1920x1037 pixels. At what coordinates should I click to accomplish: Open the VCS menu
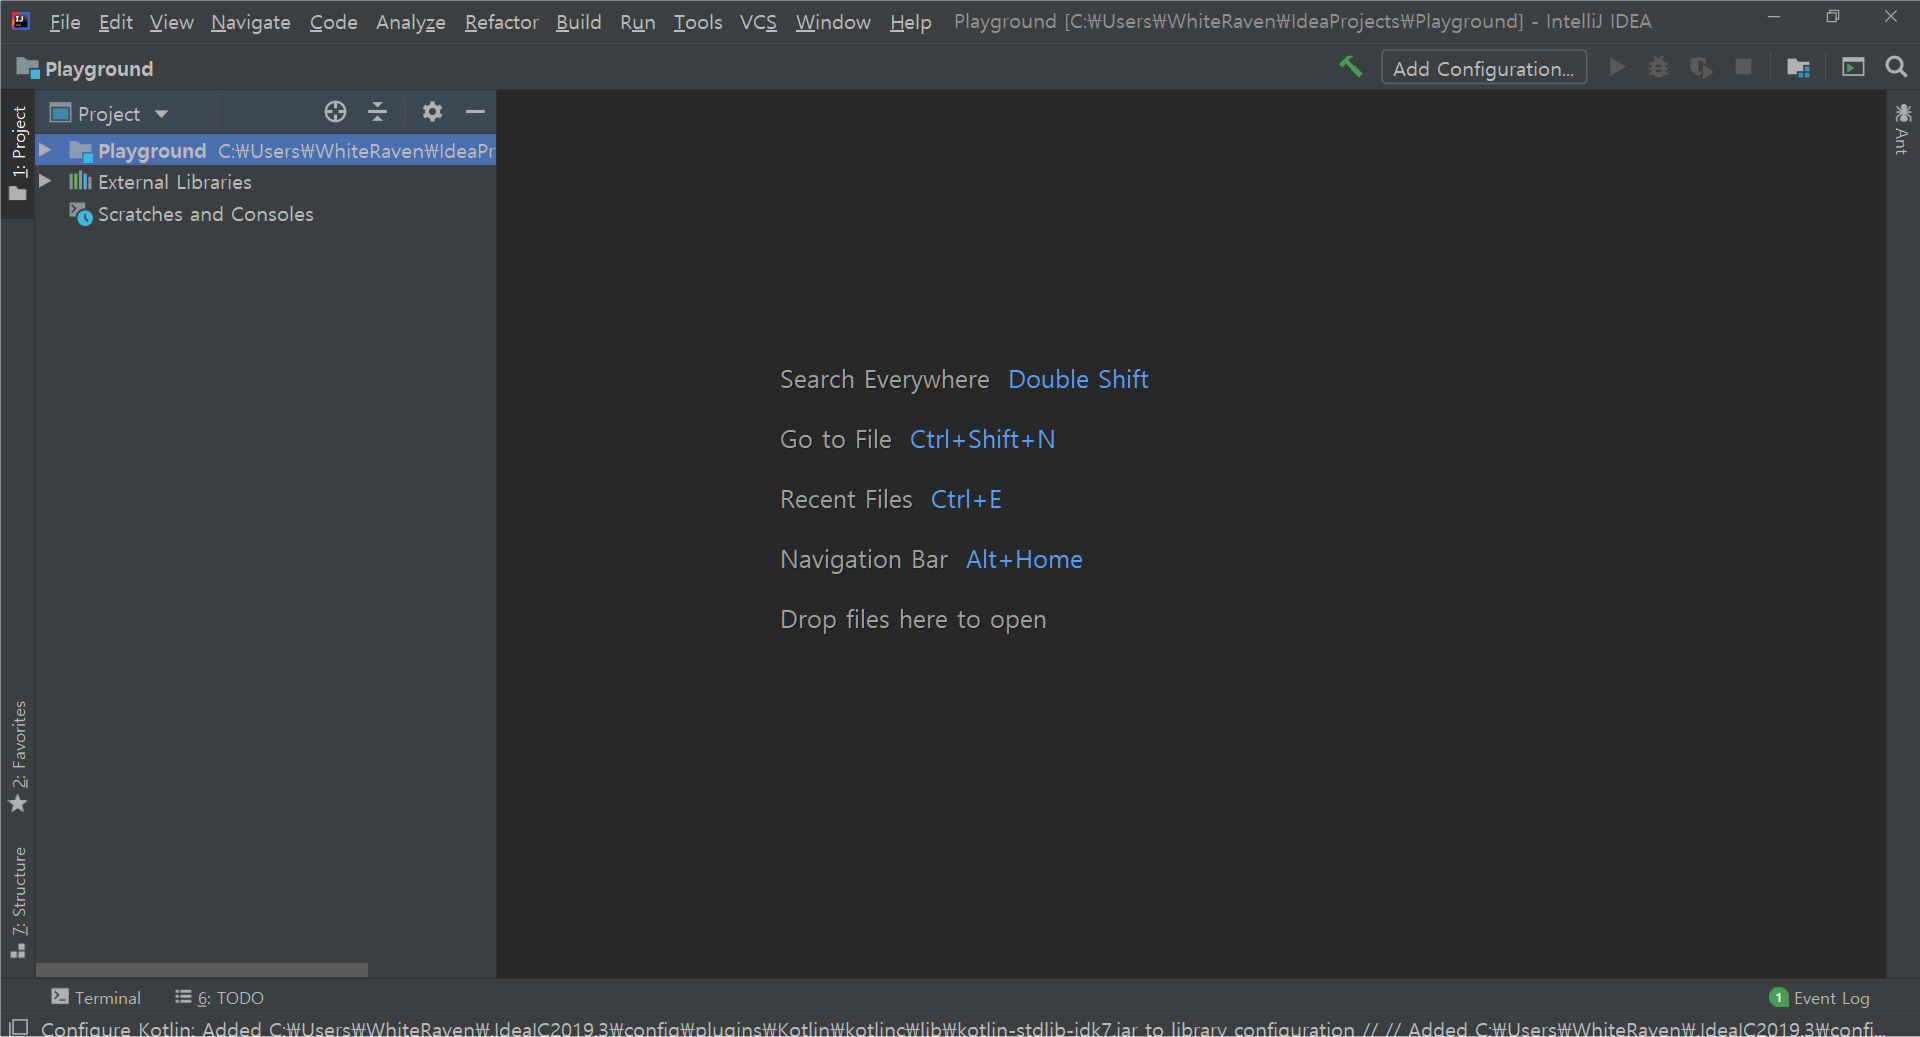758,21
